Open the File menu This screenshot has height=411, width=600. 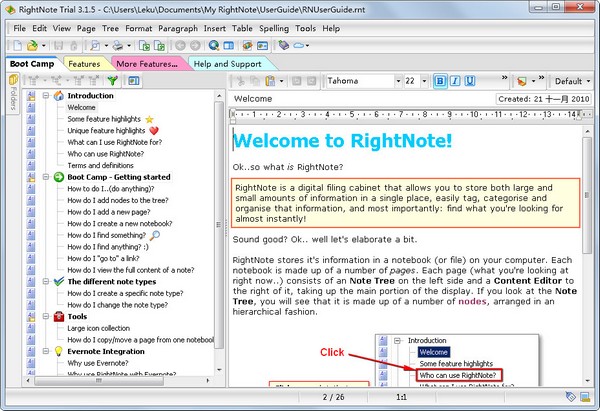coord(19,28)
